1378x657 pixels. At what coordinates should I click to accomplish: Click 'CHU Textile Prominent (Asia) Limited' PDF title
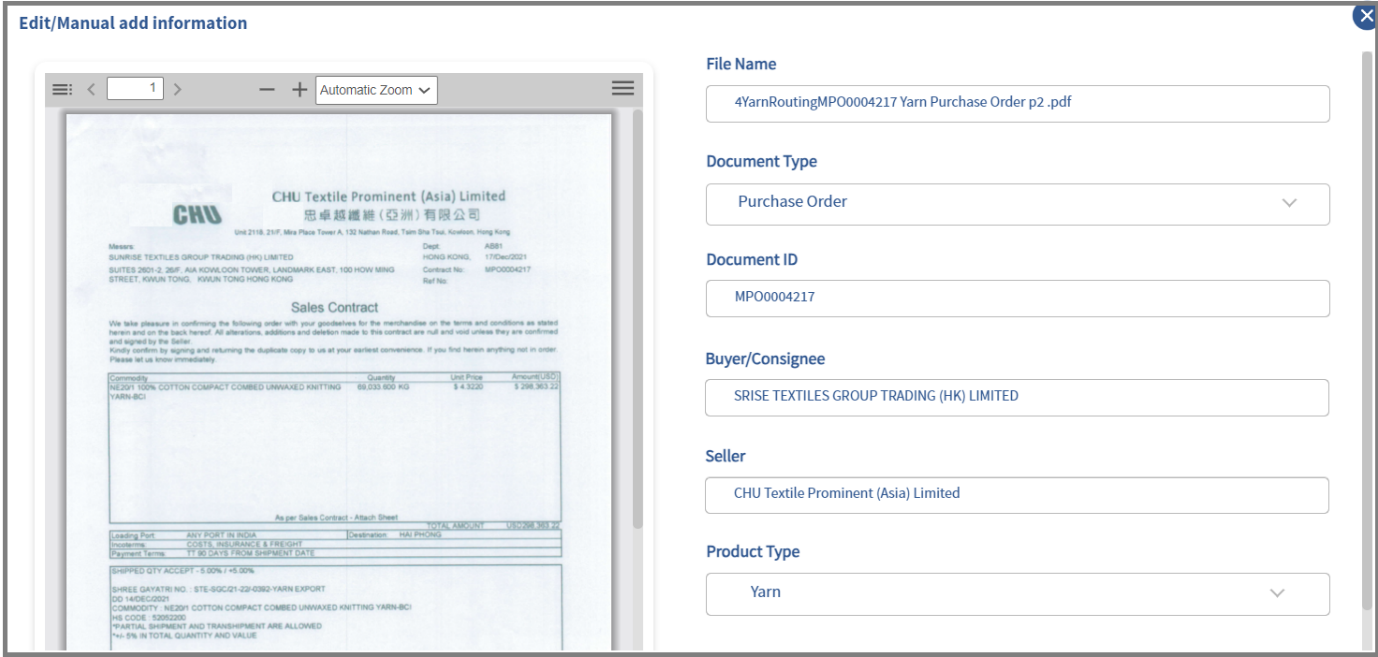(389, 196)
